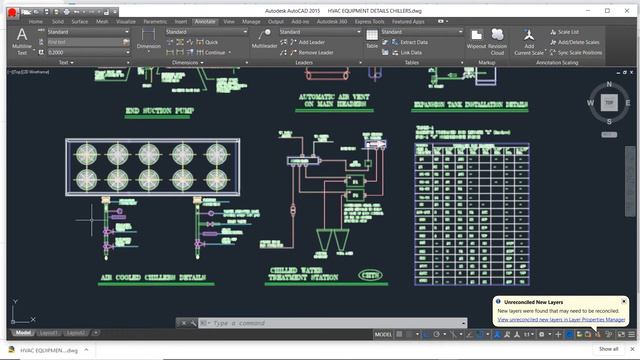This screenshot has height=360, width=640.
Task: Open the status bar Customization menu icon
Action: point(631,335)
